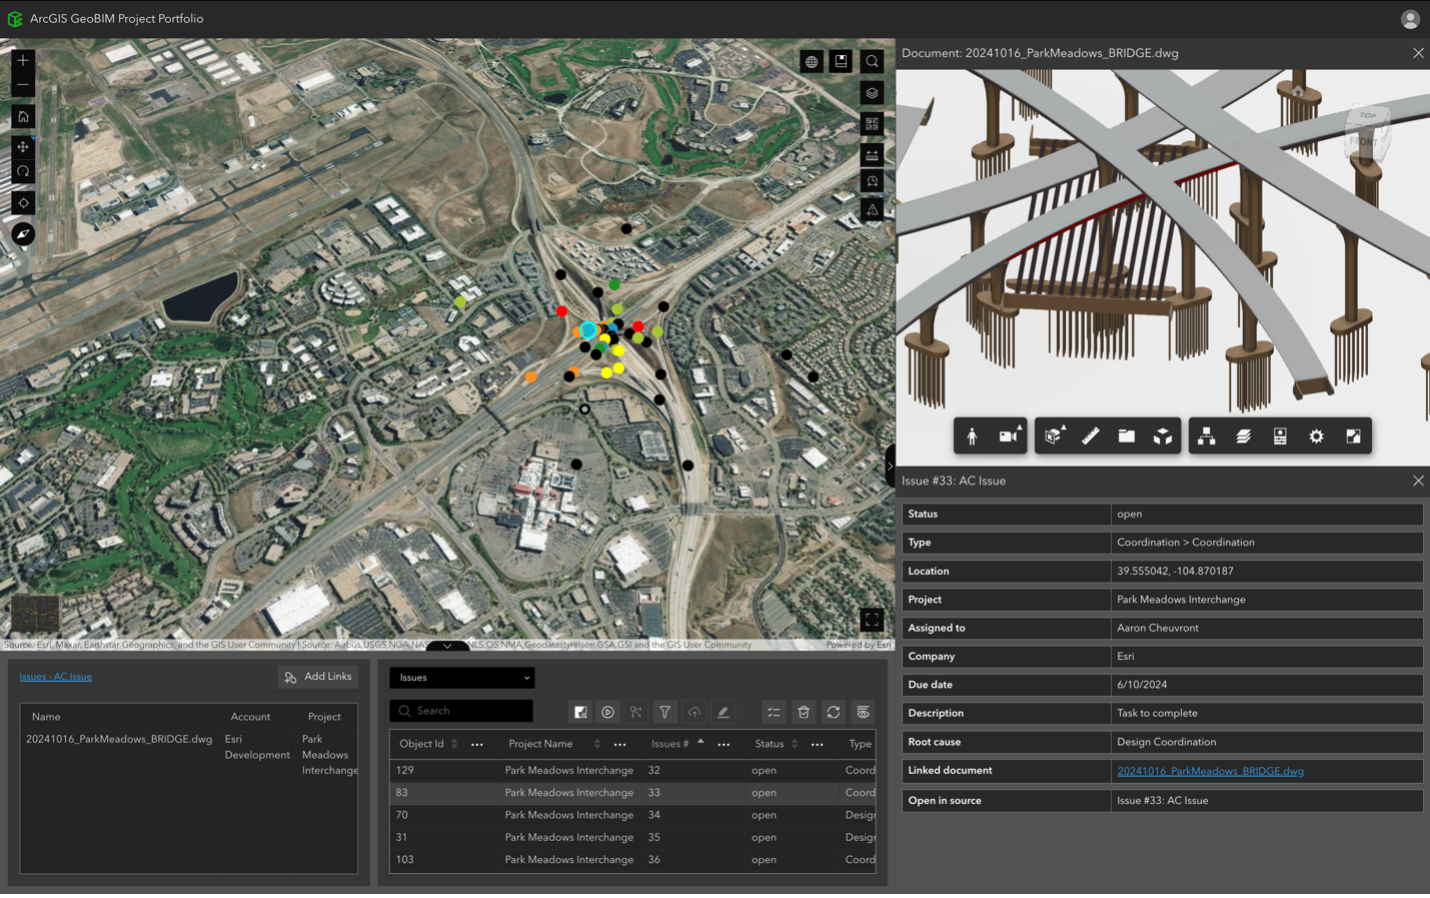The image size is (1430, 898).
Task: Select the filter icon above the Issues table
Action: coord(665,711)
